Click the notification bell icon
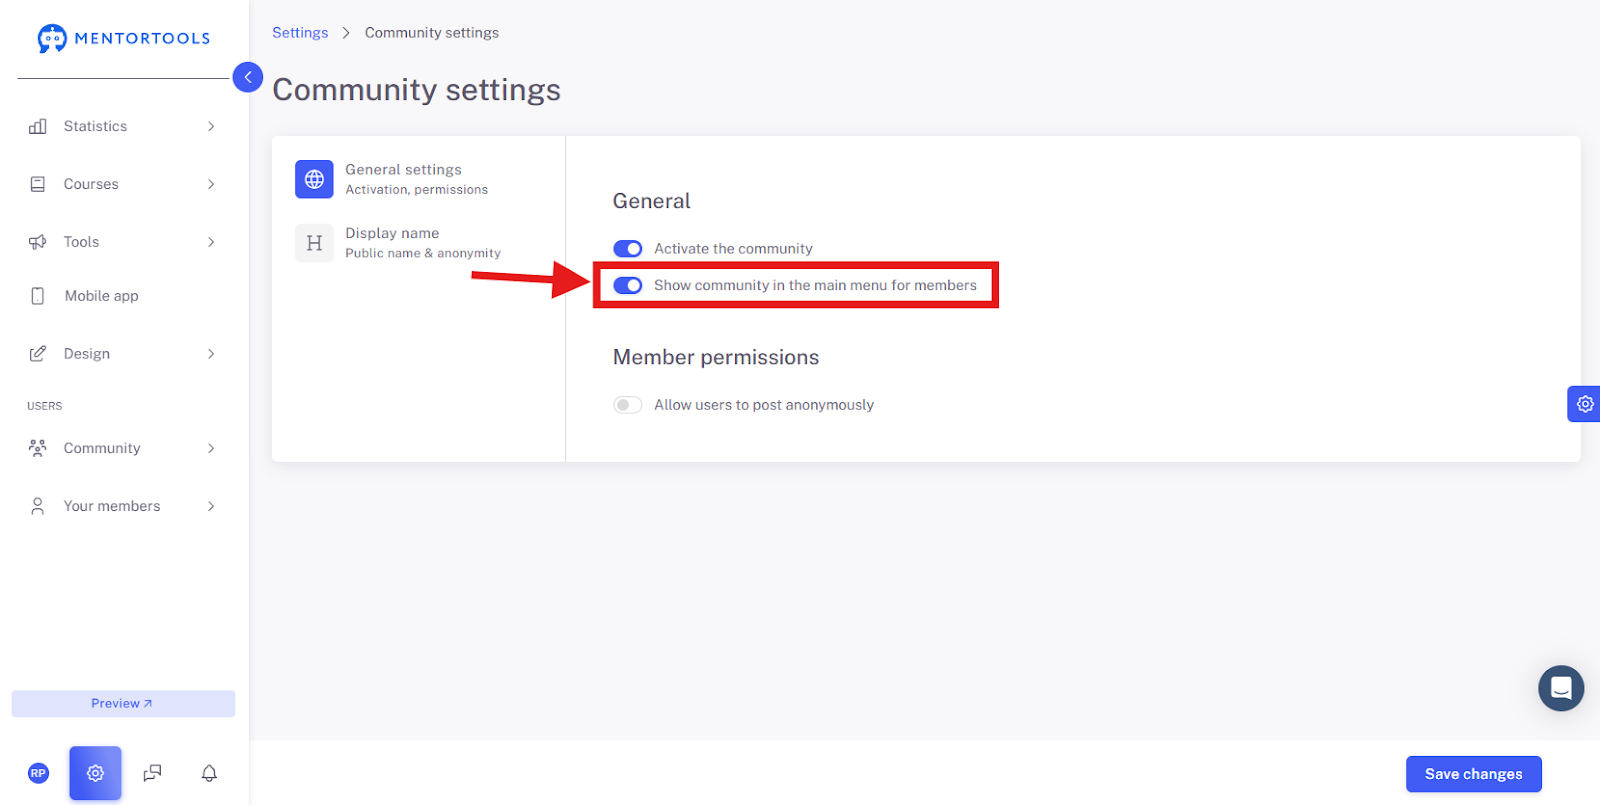Image resolution: width=1600 pixels, height=805 pixels. click(209, 773)
